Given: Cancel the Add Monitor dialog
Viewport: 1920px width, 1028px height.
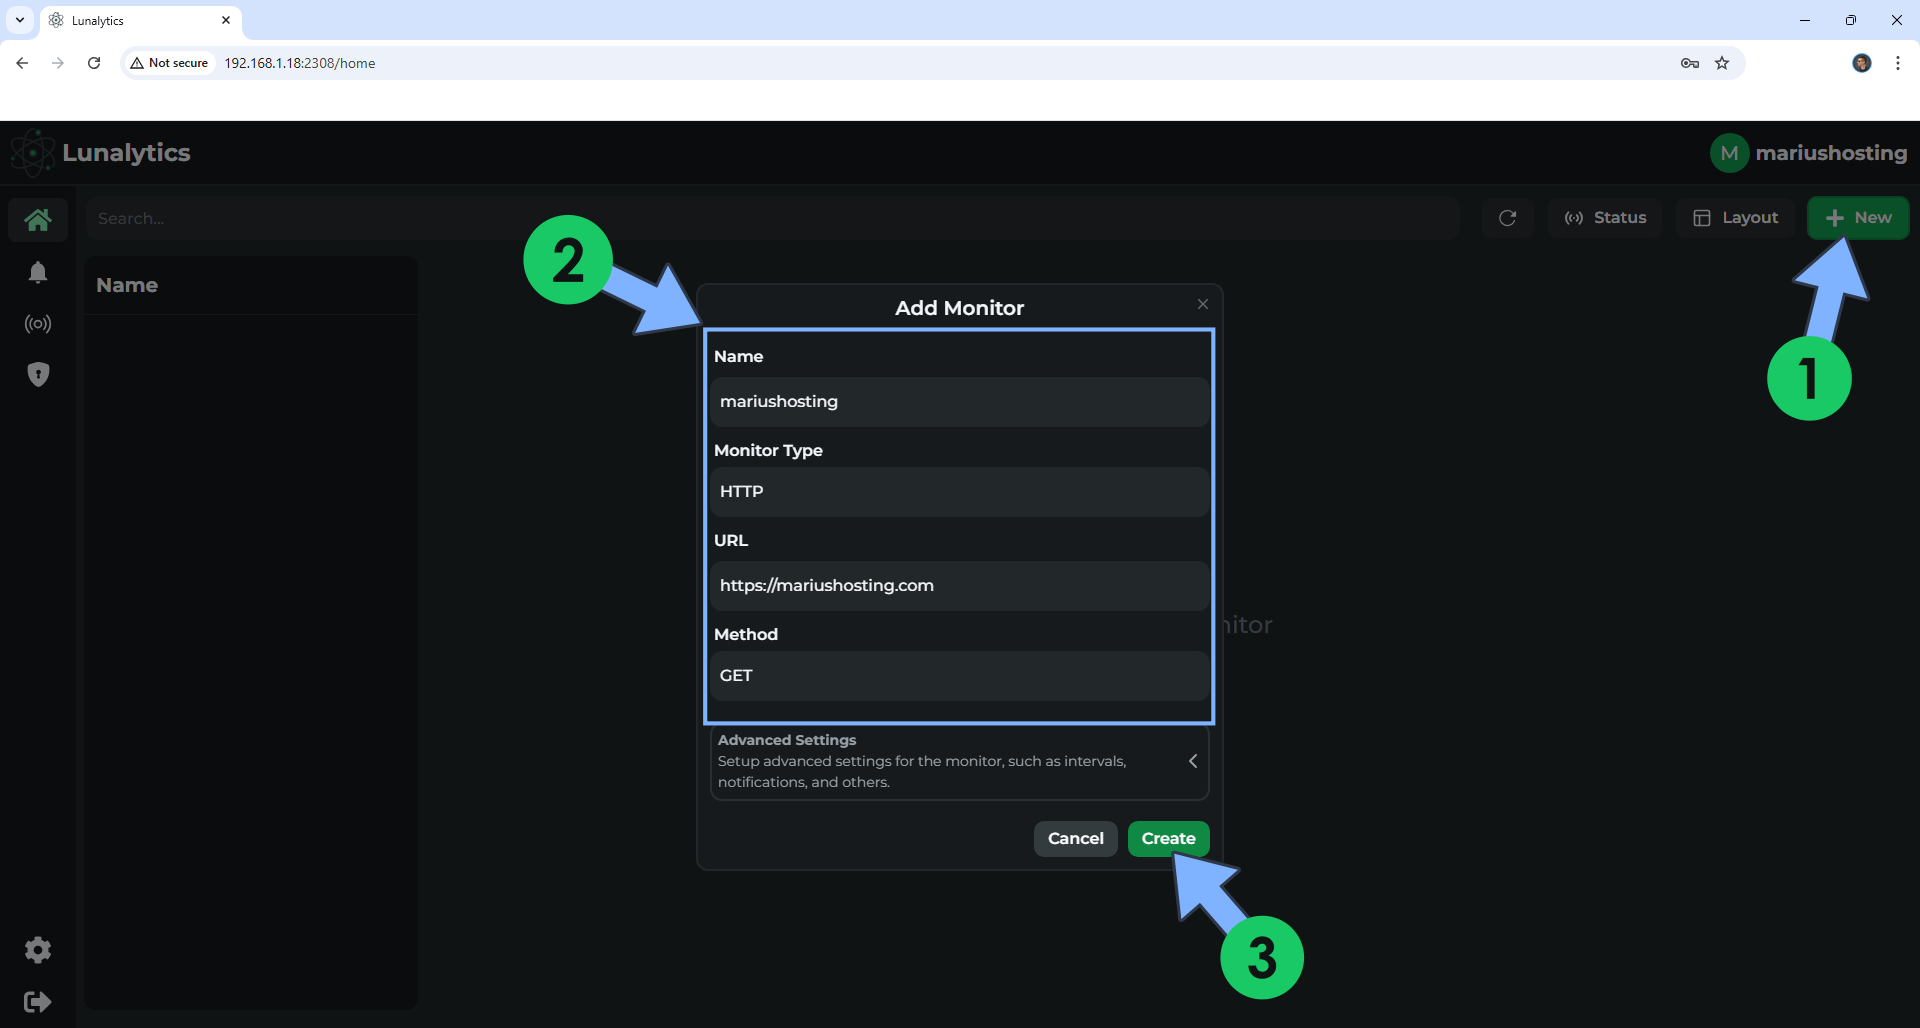Looking at the screenshot, I should (1075, 839).
